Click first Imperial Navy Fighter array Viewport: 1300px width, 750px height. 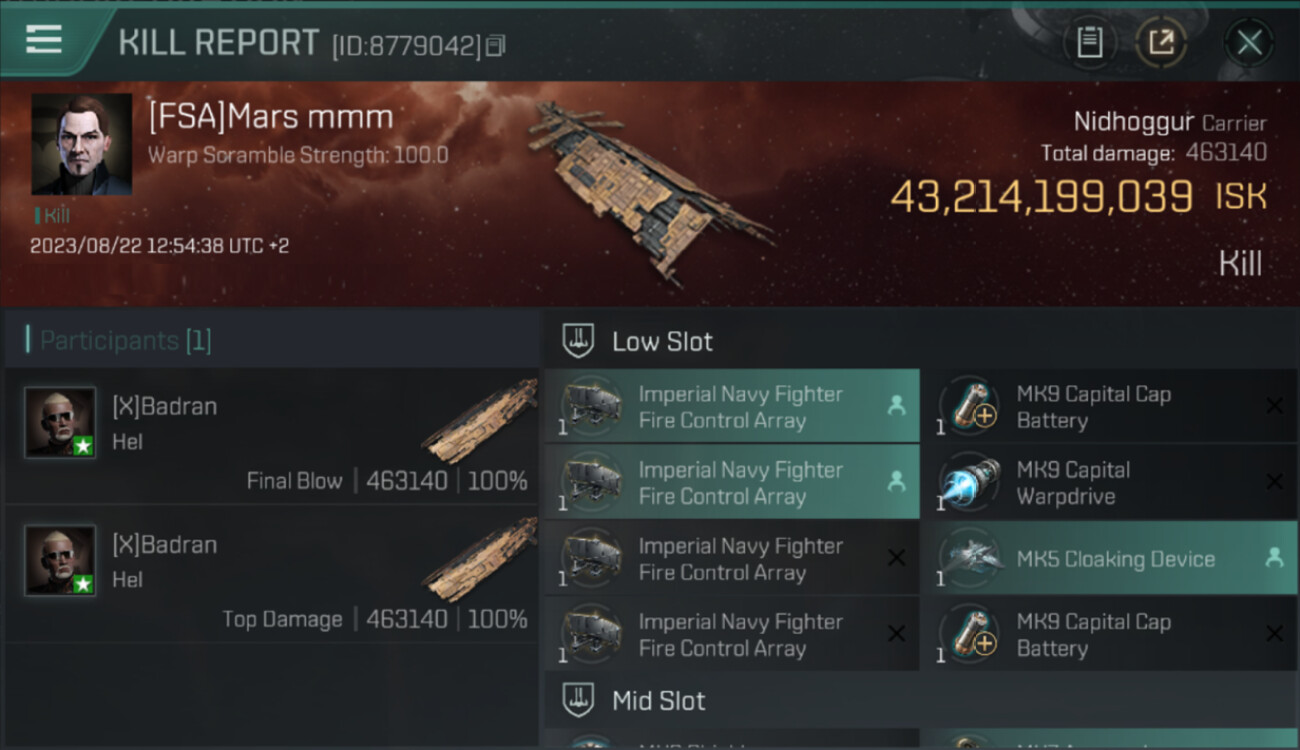click(x=740, y=407)
